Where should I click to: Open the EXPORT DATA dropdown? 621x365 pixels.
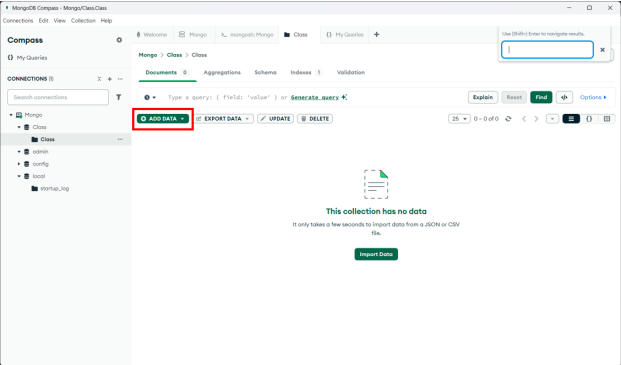[223, 119]
